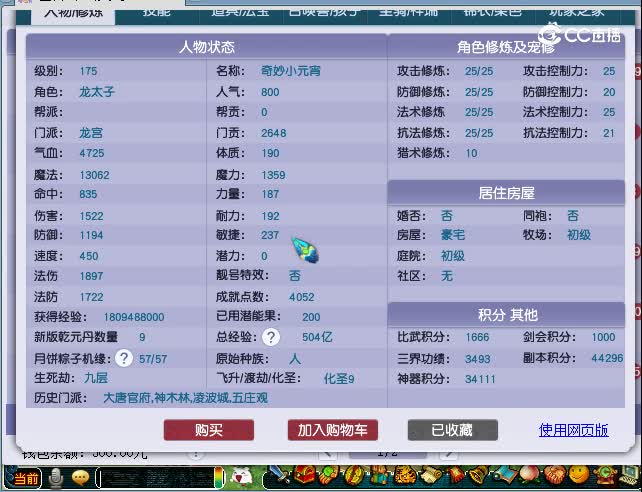Click the 获得经验 value 1809488000
642x492 pixels.
pyautogui.click(x=134, y=317)
